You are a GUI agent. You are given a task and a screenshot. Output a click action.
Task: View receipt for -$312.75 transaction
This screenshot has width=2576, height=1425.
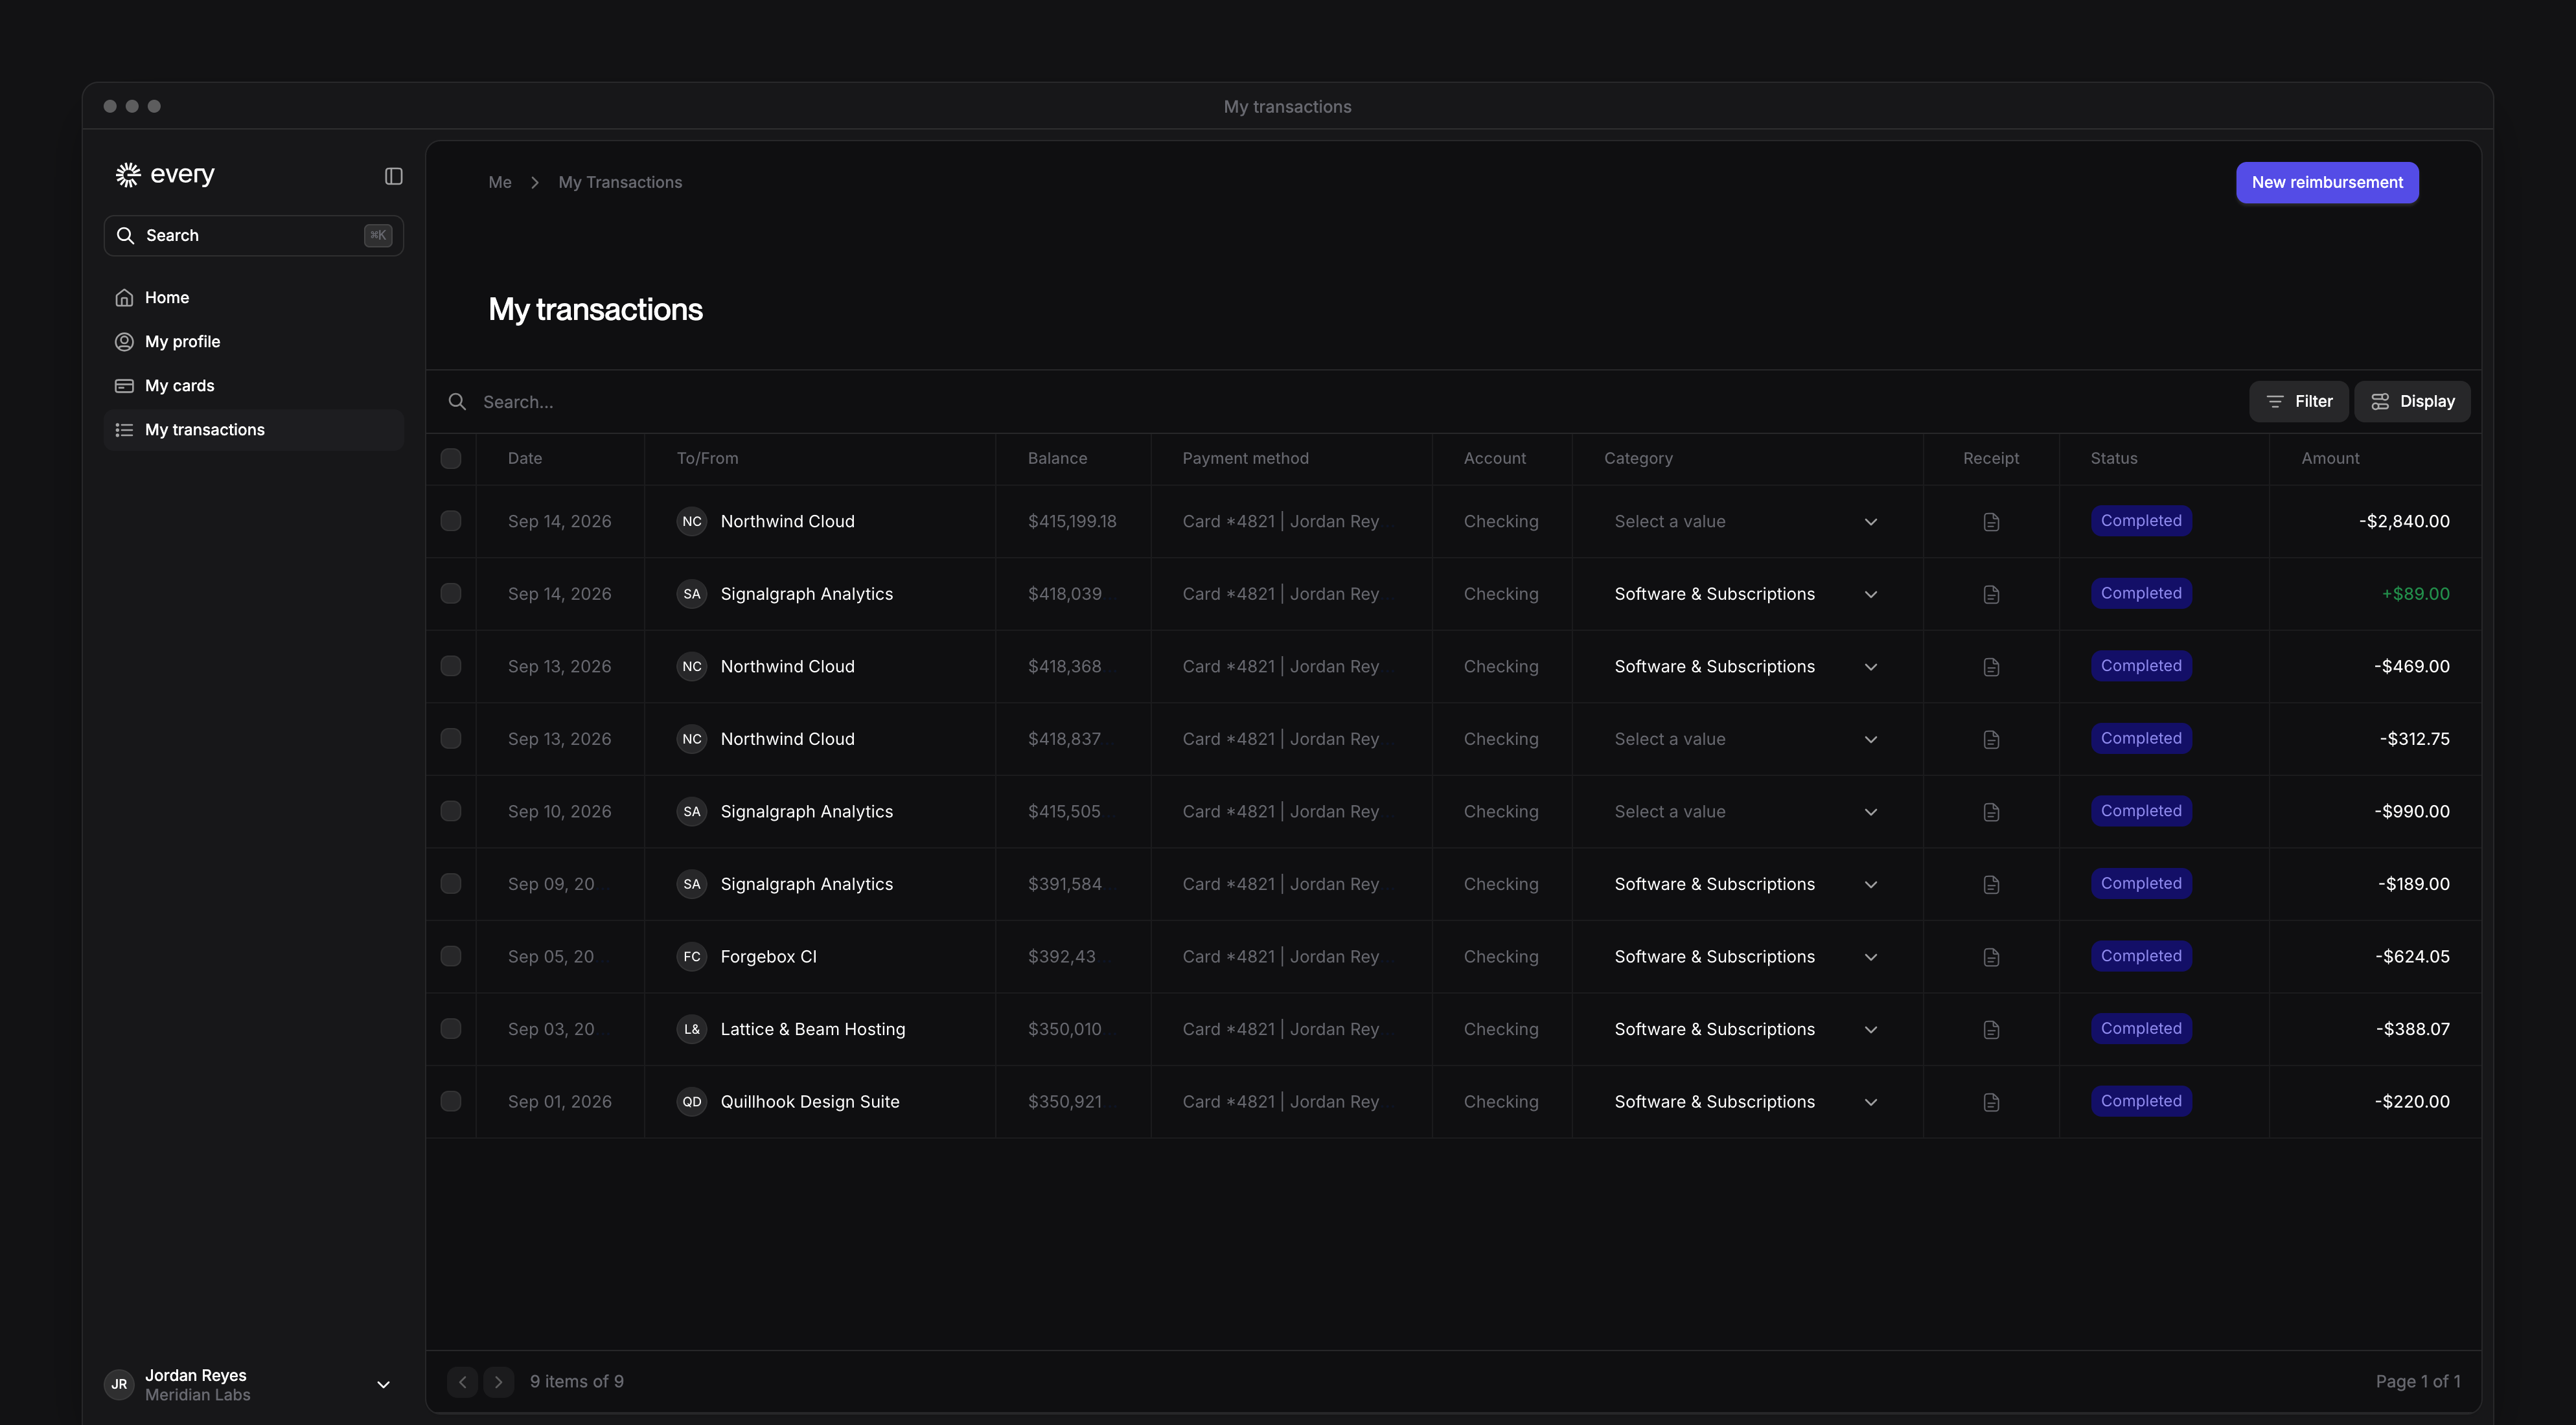(1991, 739)
